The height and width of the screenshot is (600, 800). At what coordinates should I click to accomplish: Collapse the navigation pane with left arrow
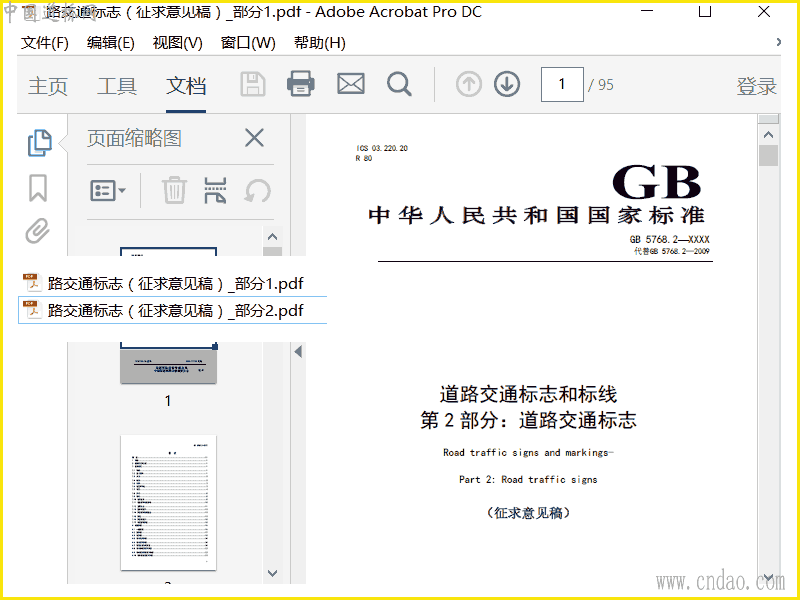298,352
